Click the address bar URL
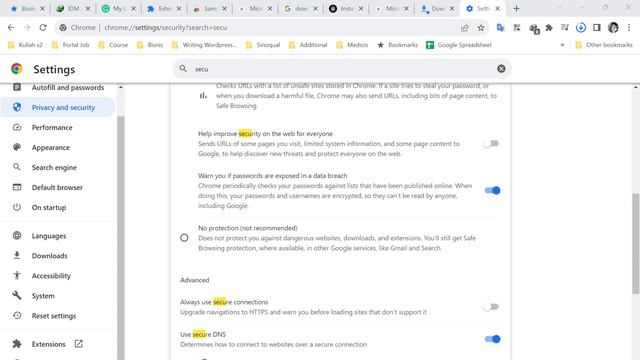Image resolution: width=640 pixels, height=360 pixels. coord(165,27)
